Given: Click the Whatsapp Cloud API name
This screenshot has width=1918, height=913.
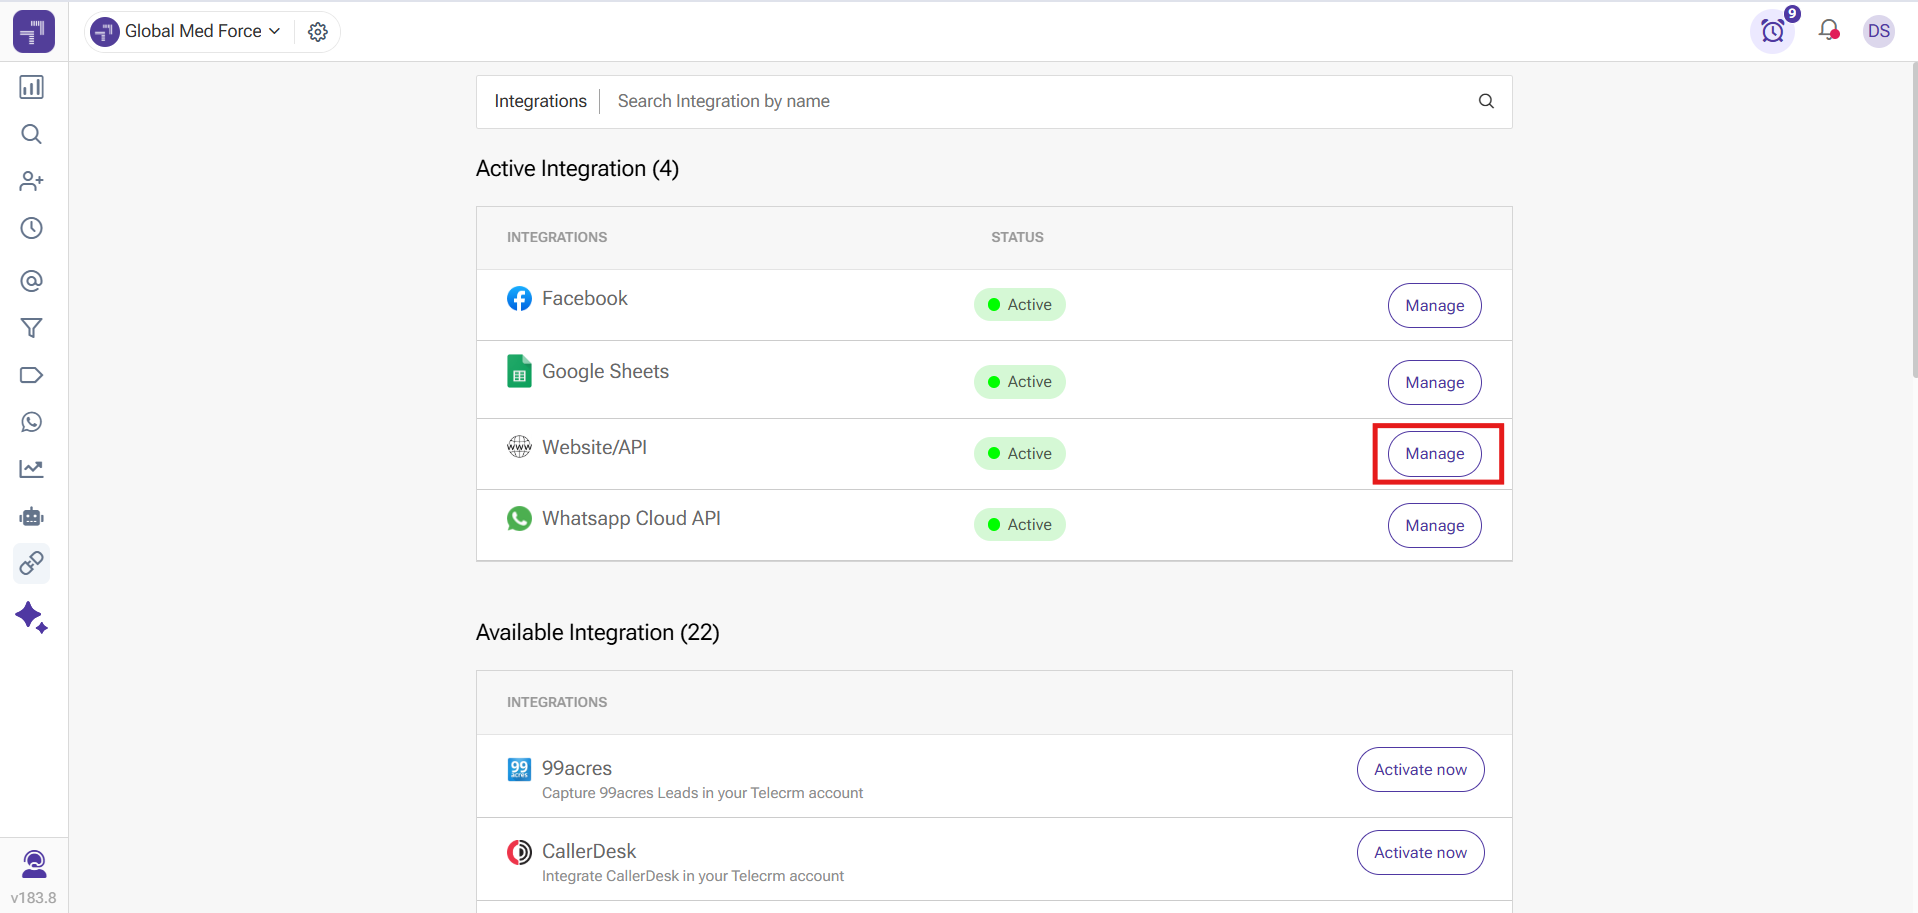Looking at the screenshot, I should point(631,518).
